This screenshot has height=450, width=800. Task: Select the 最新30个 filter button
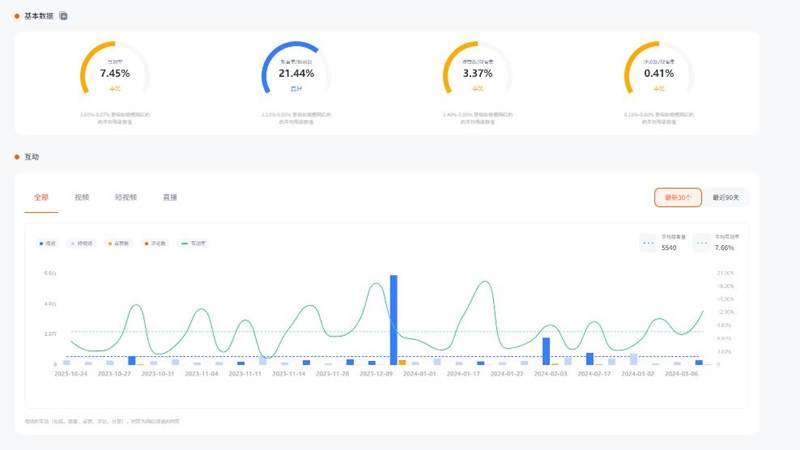[677, 198]
